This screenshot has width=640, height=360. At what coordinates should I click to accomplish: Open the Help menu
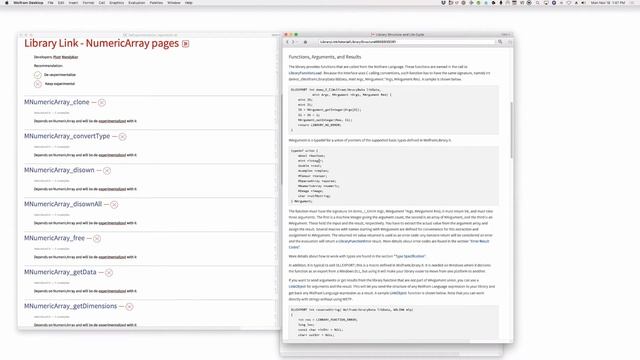point(189,2)
